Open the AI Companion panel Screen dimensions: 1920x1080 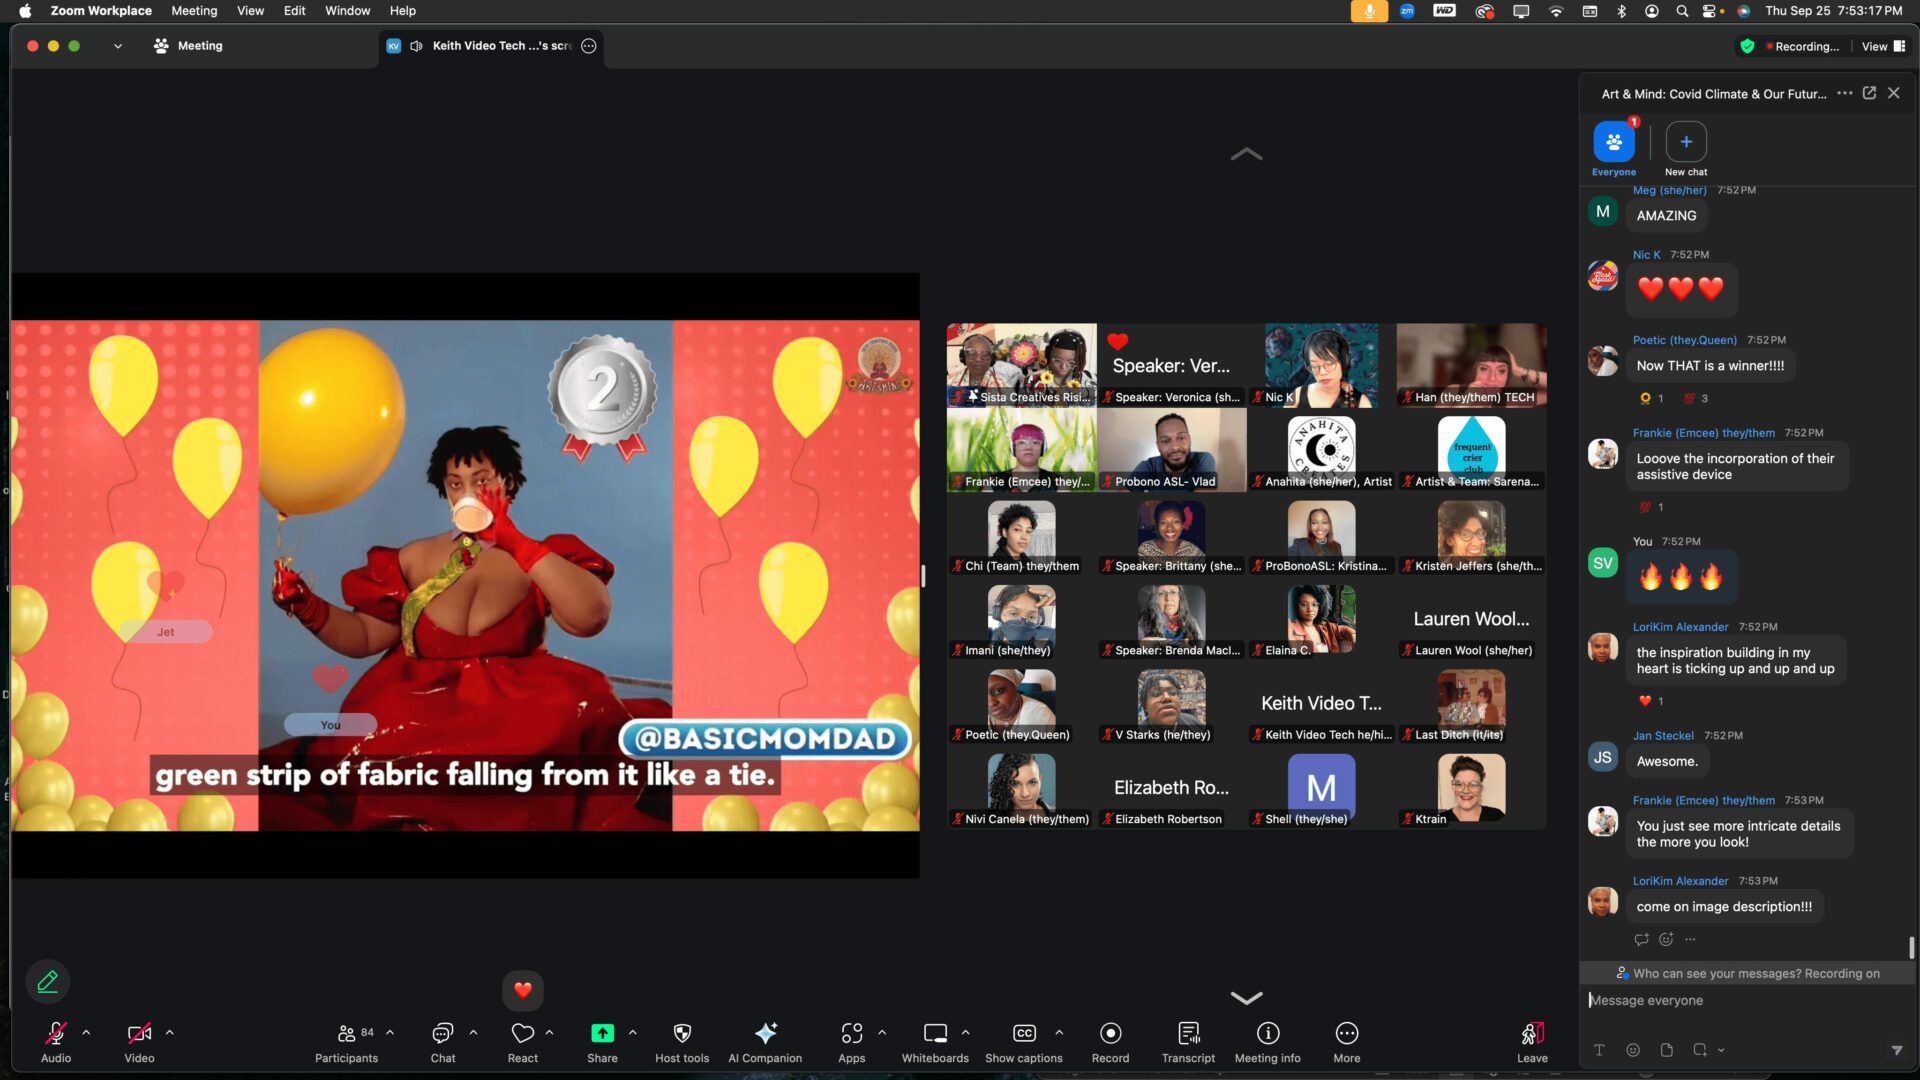[x=765, y=1034]
